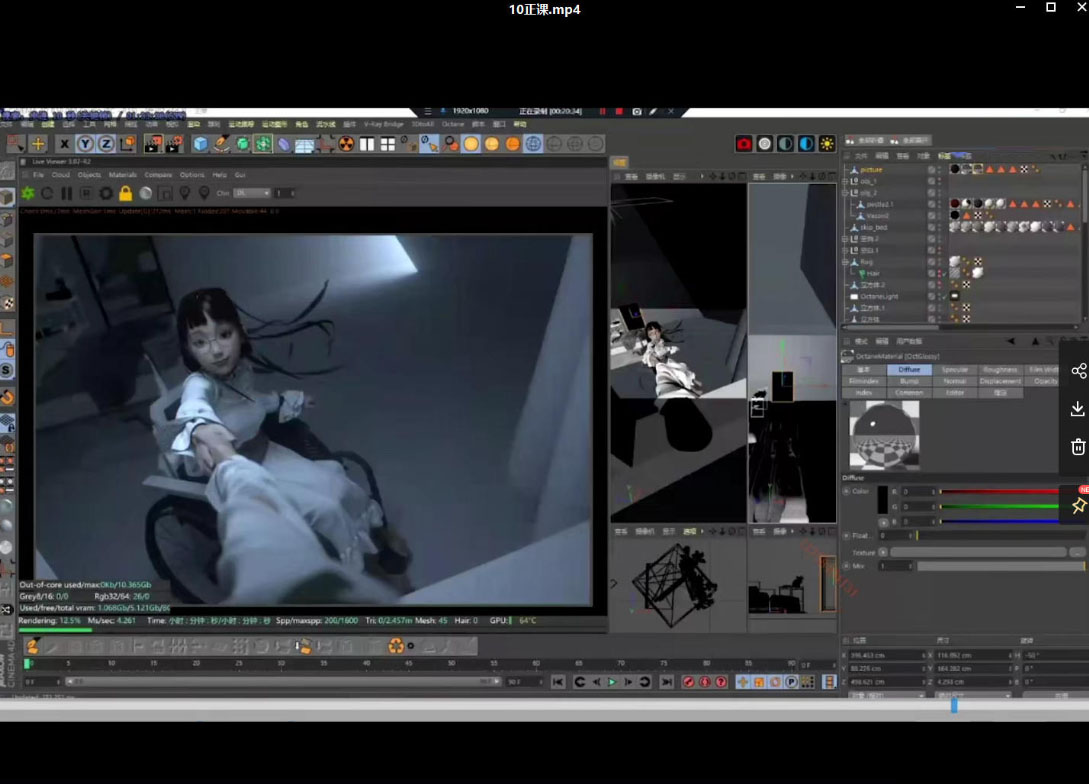The image size is (1089, 784).
Task: Pause the Live Viewer render
Action: (x=67, y=193)
